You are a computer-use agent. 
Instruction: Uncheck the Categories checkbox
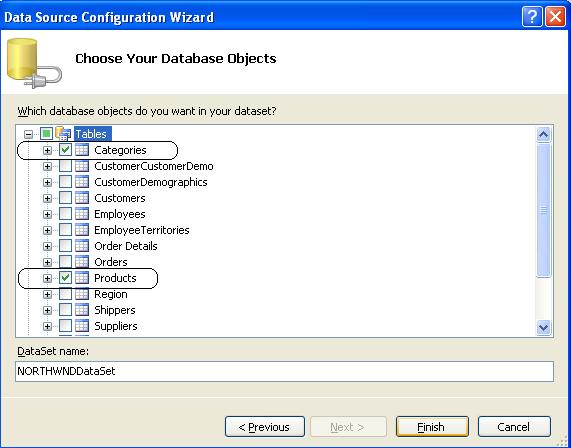66,150
